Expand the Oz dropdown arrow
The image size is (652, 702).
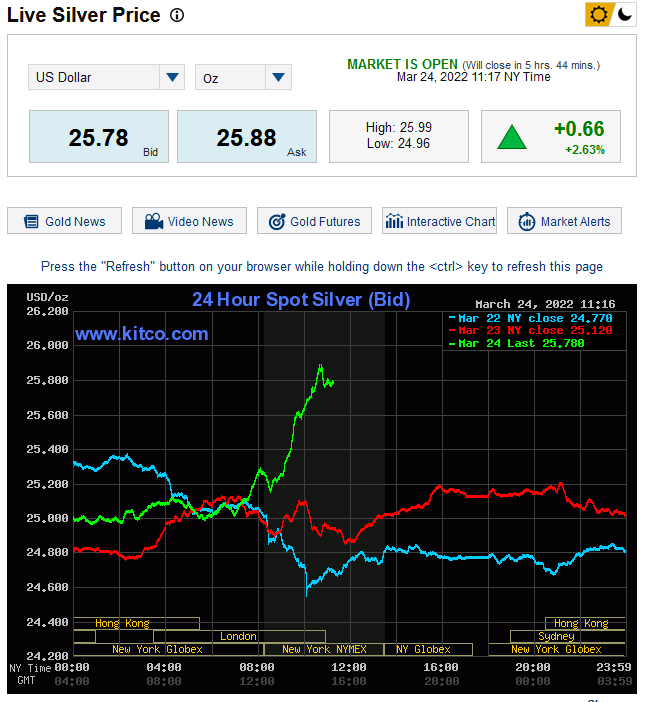pyautogui.click(x=278, y=77)
